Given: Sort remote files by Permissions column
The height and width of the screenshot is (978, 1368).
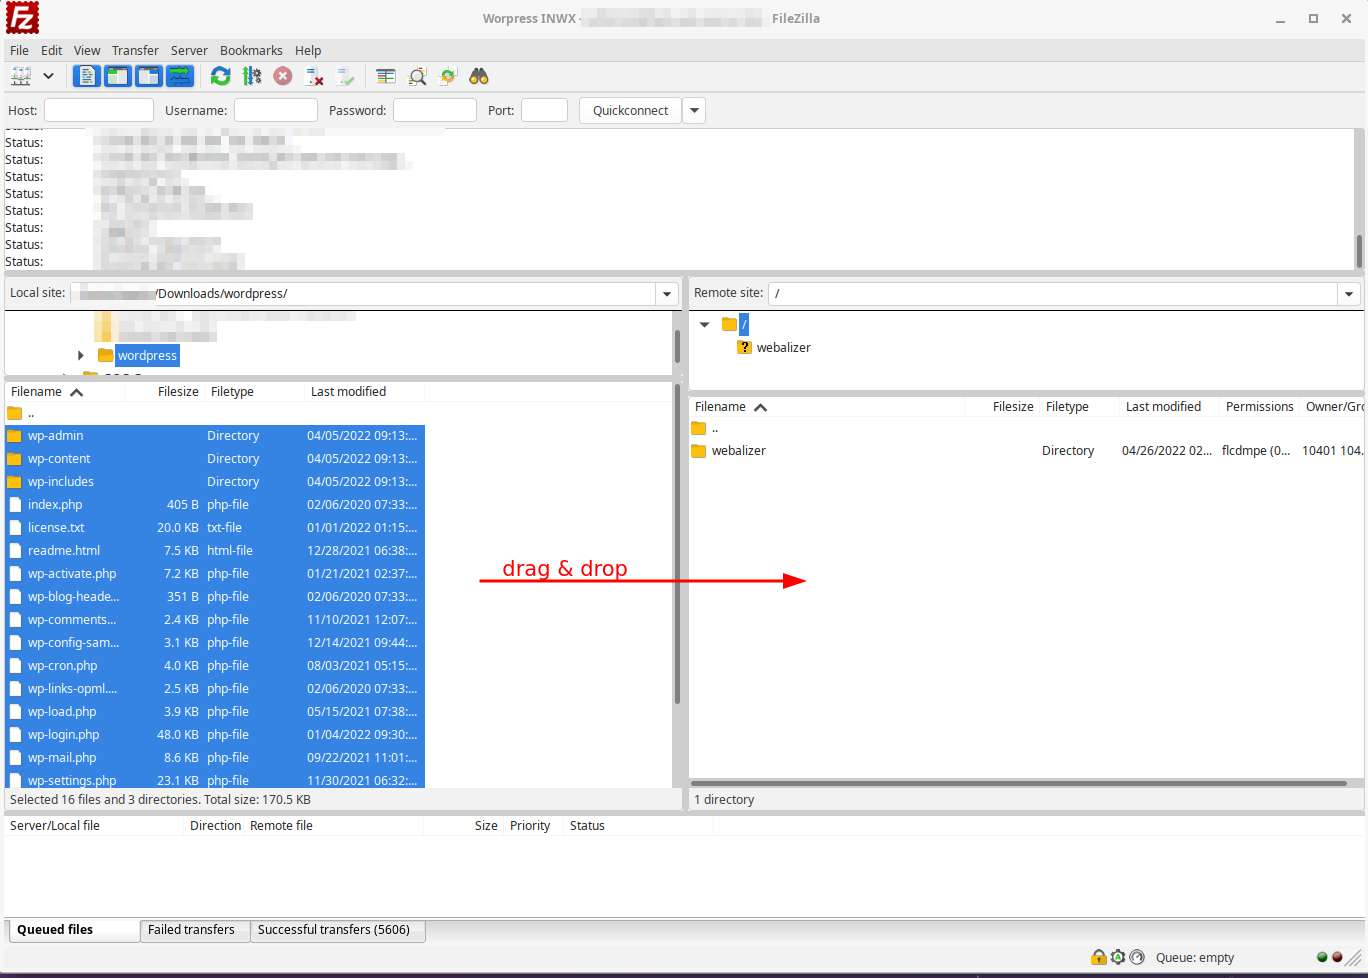Looking at the screenshot, I should coord(1259,407).
